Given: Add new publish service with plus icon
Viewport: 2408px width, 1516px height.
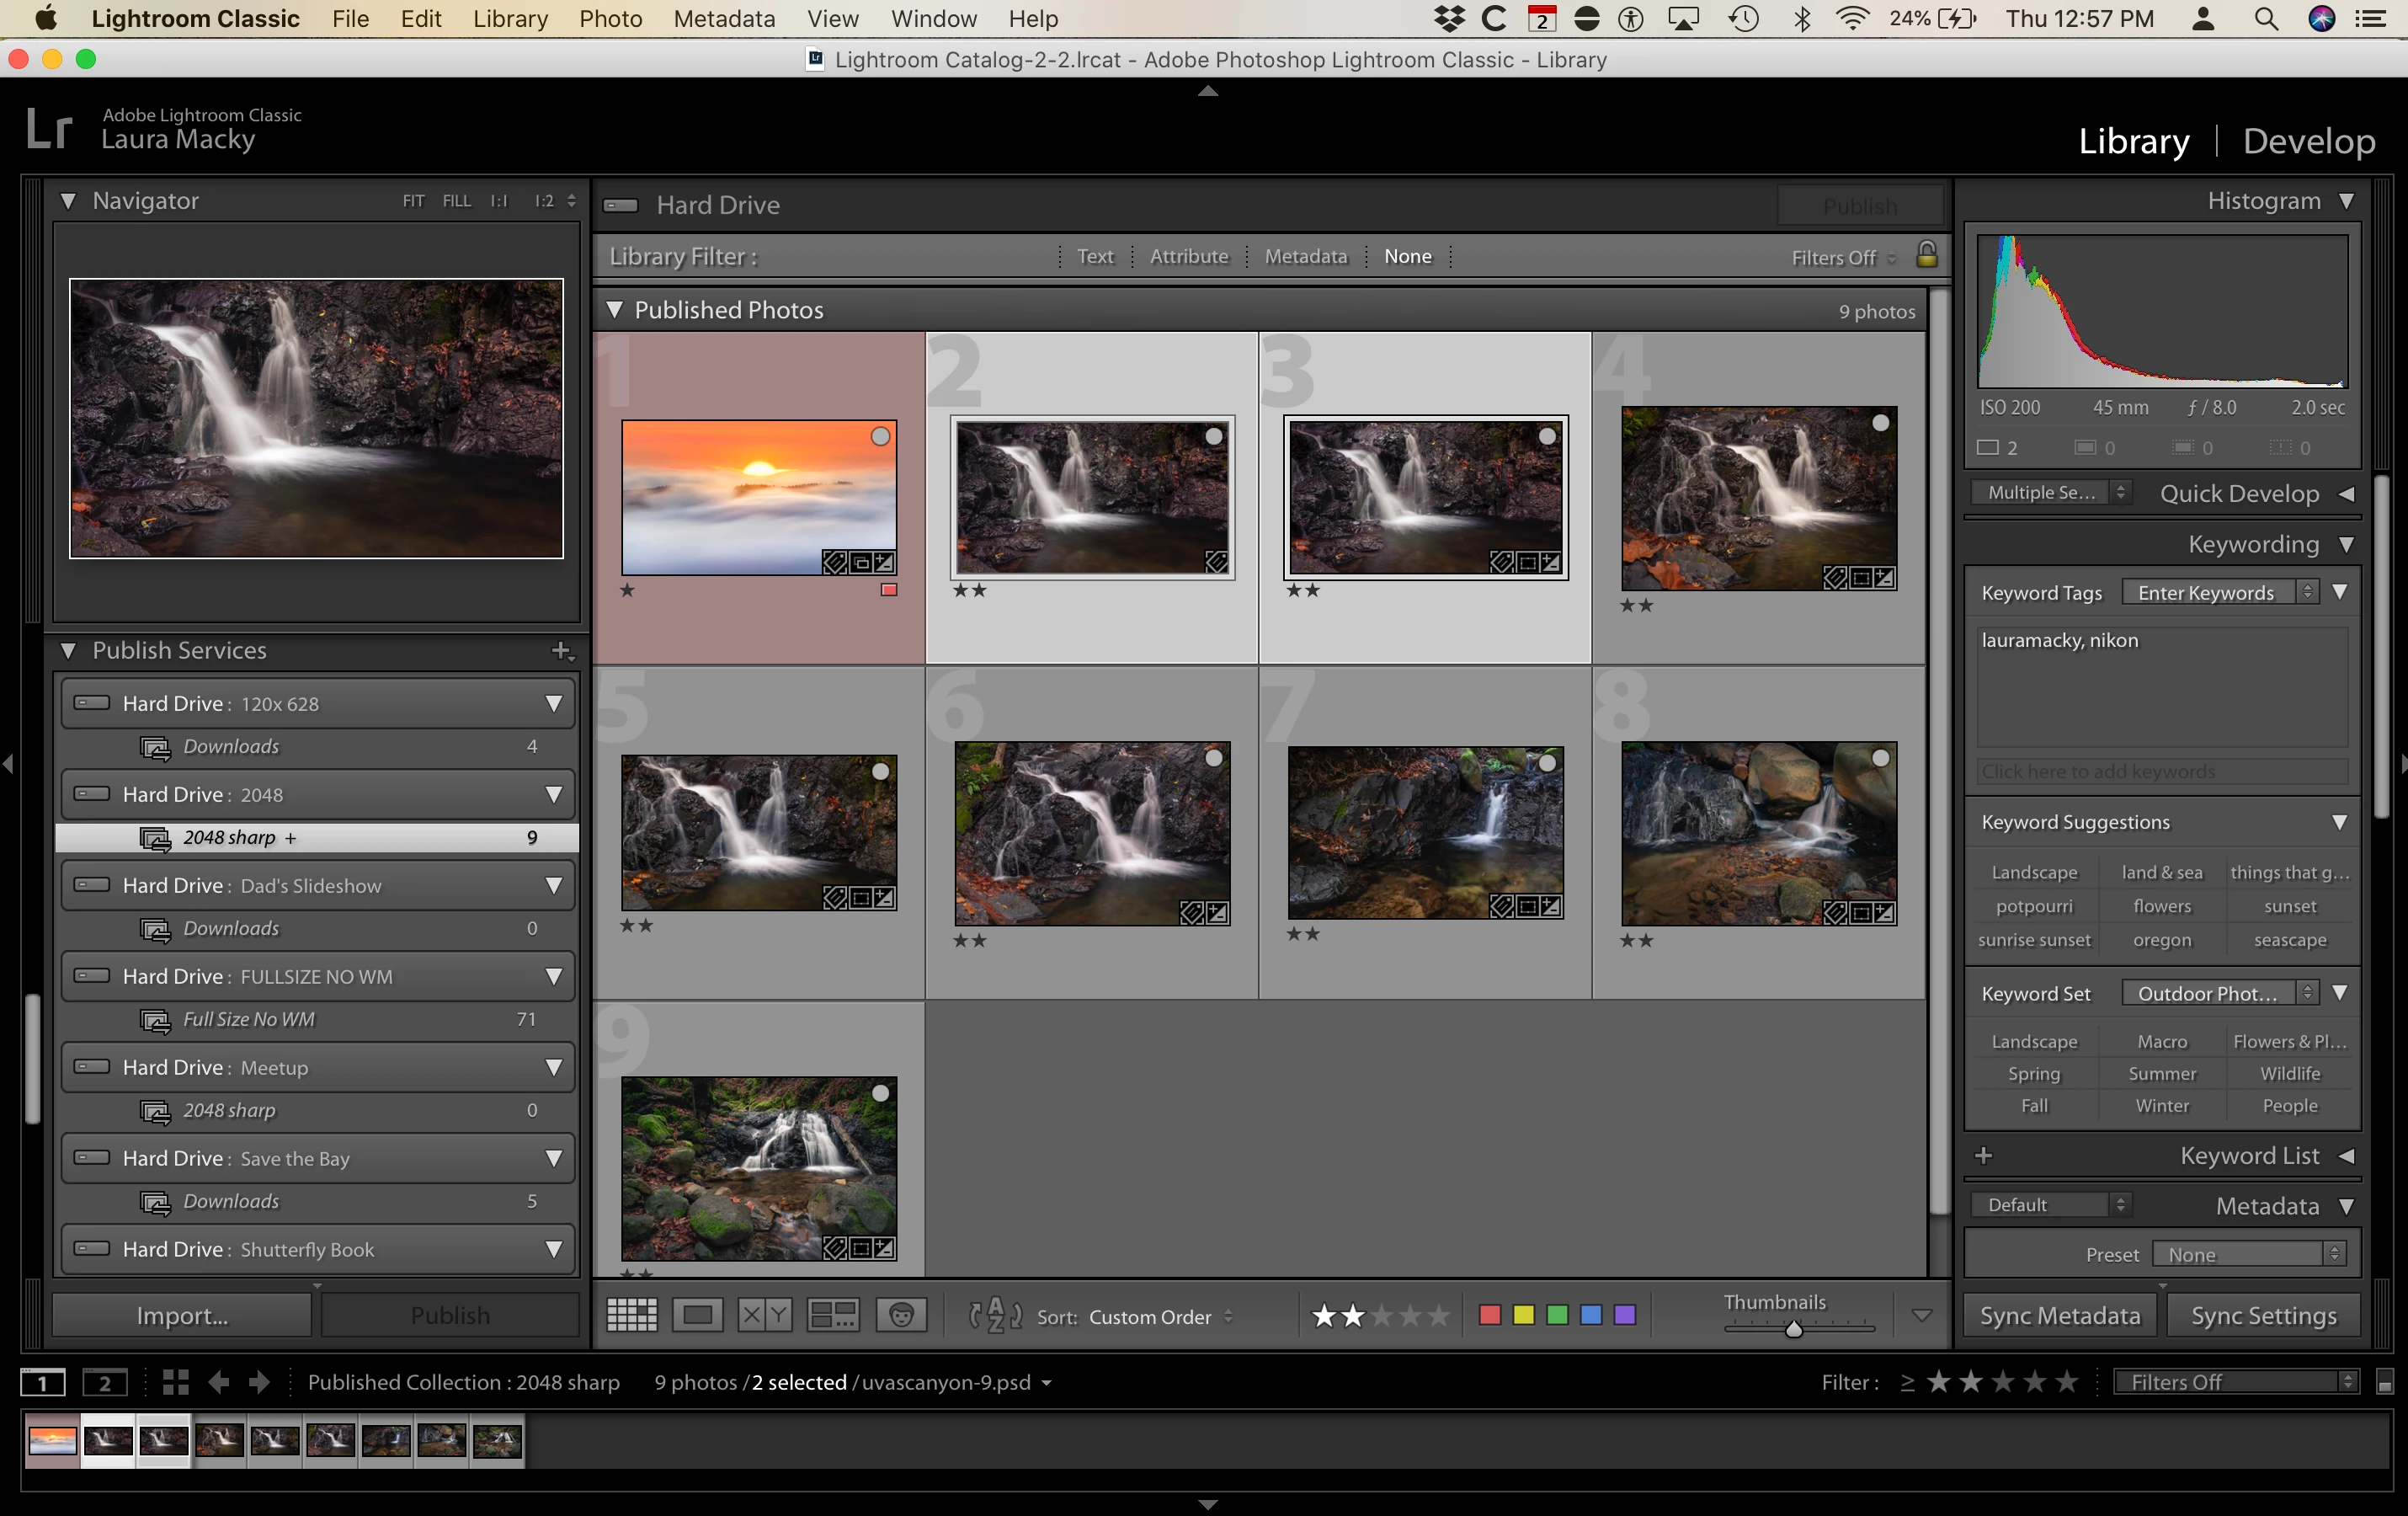Looking at the screenshot, I should [x=561, y=650].
